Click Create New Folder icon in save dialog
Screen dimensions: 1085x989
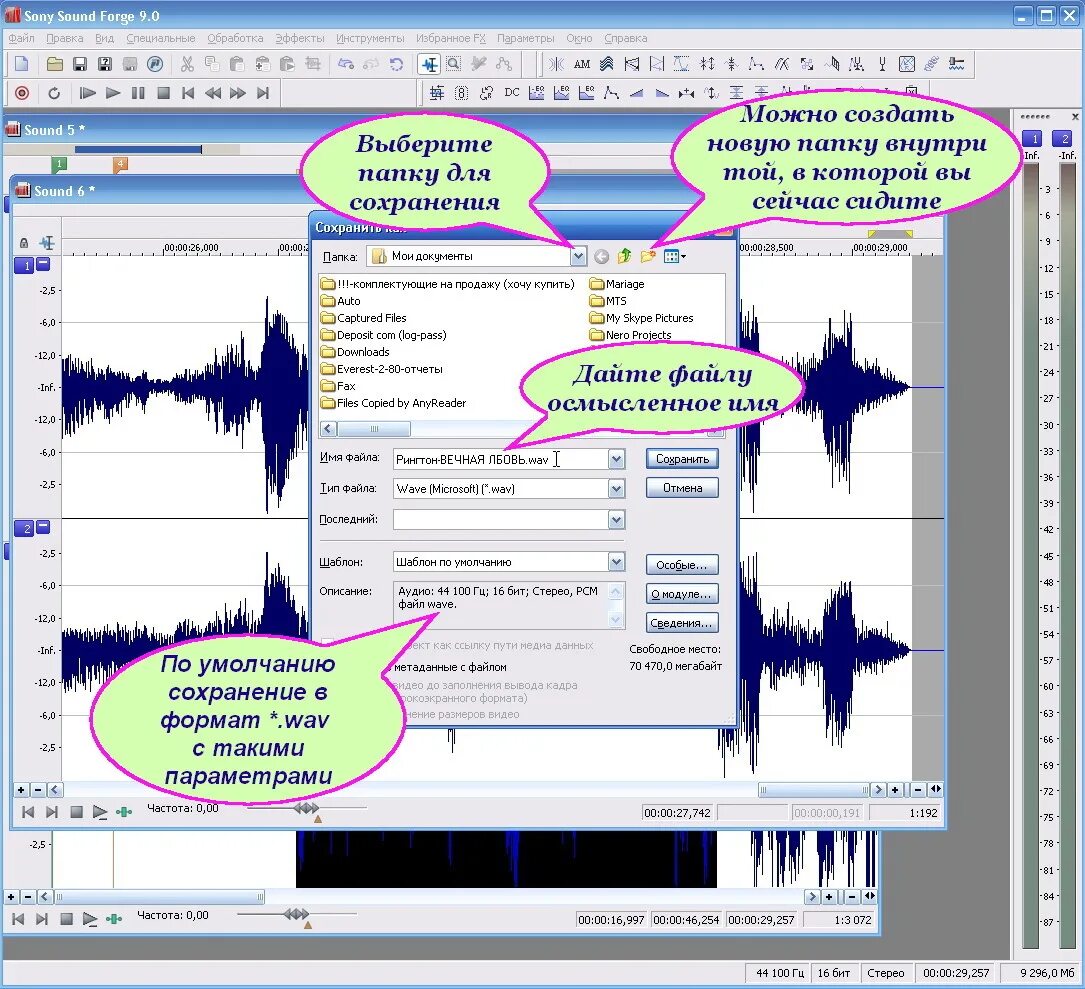click(x=648, y=257)
